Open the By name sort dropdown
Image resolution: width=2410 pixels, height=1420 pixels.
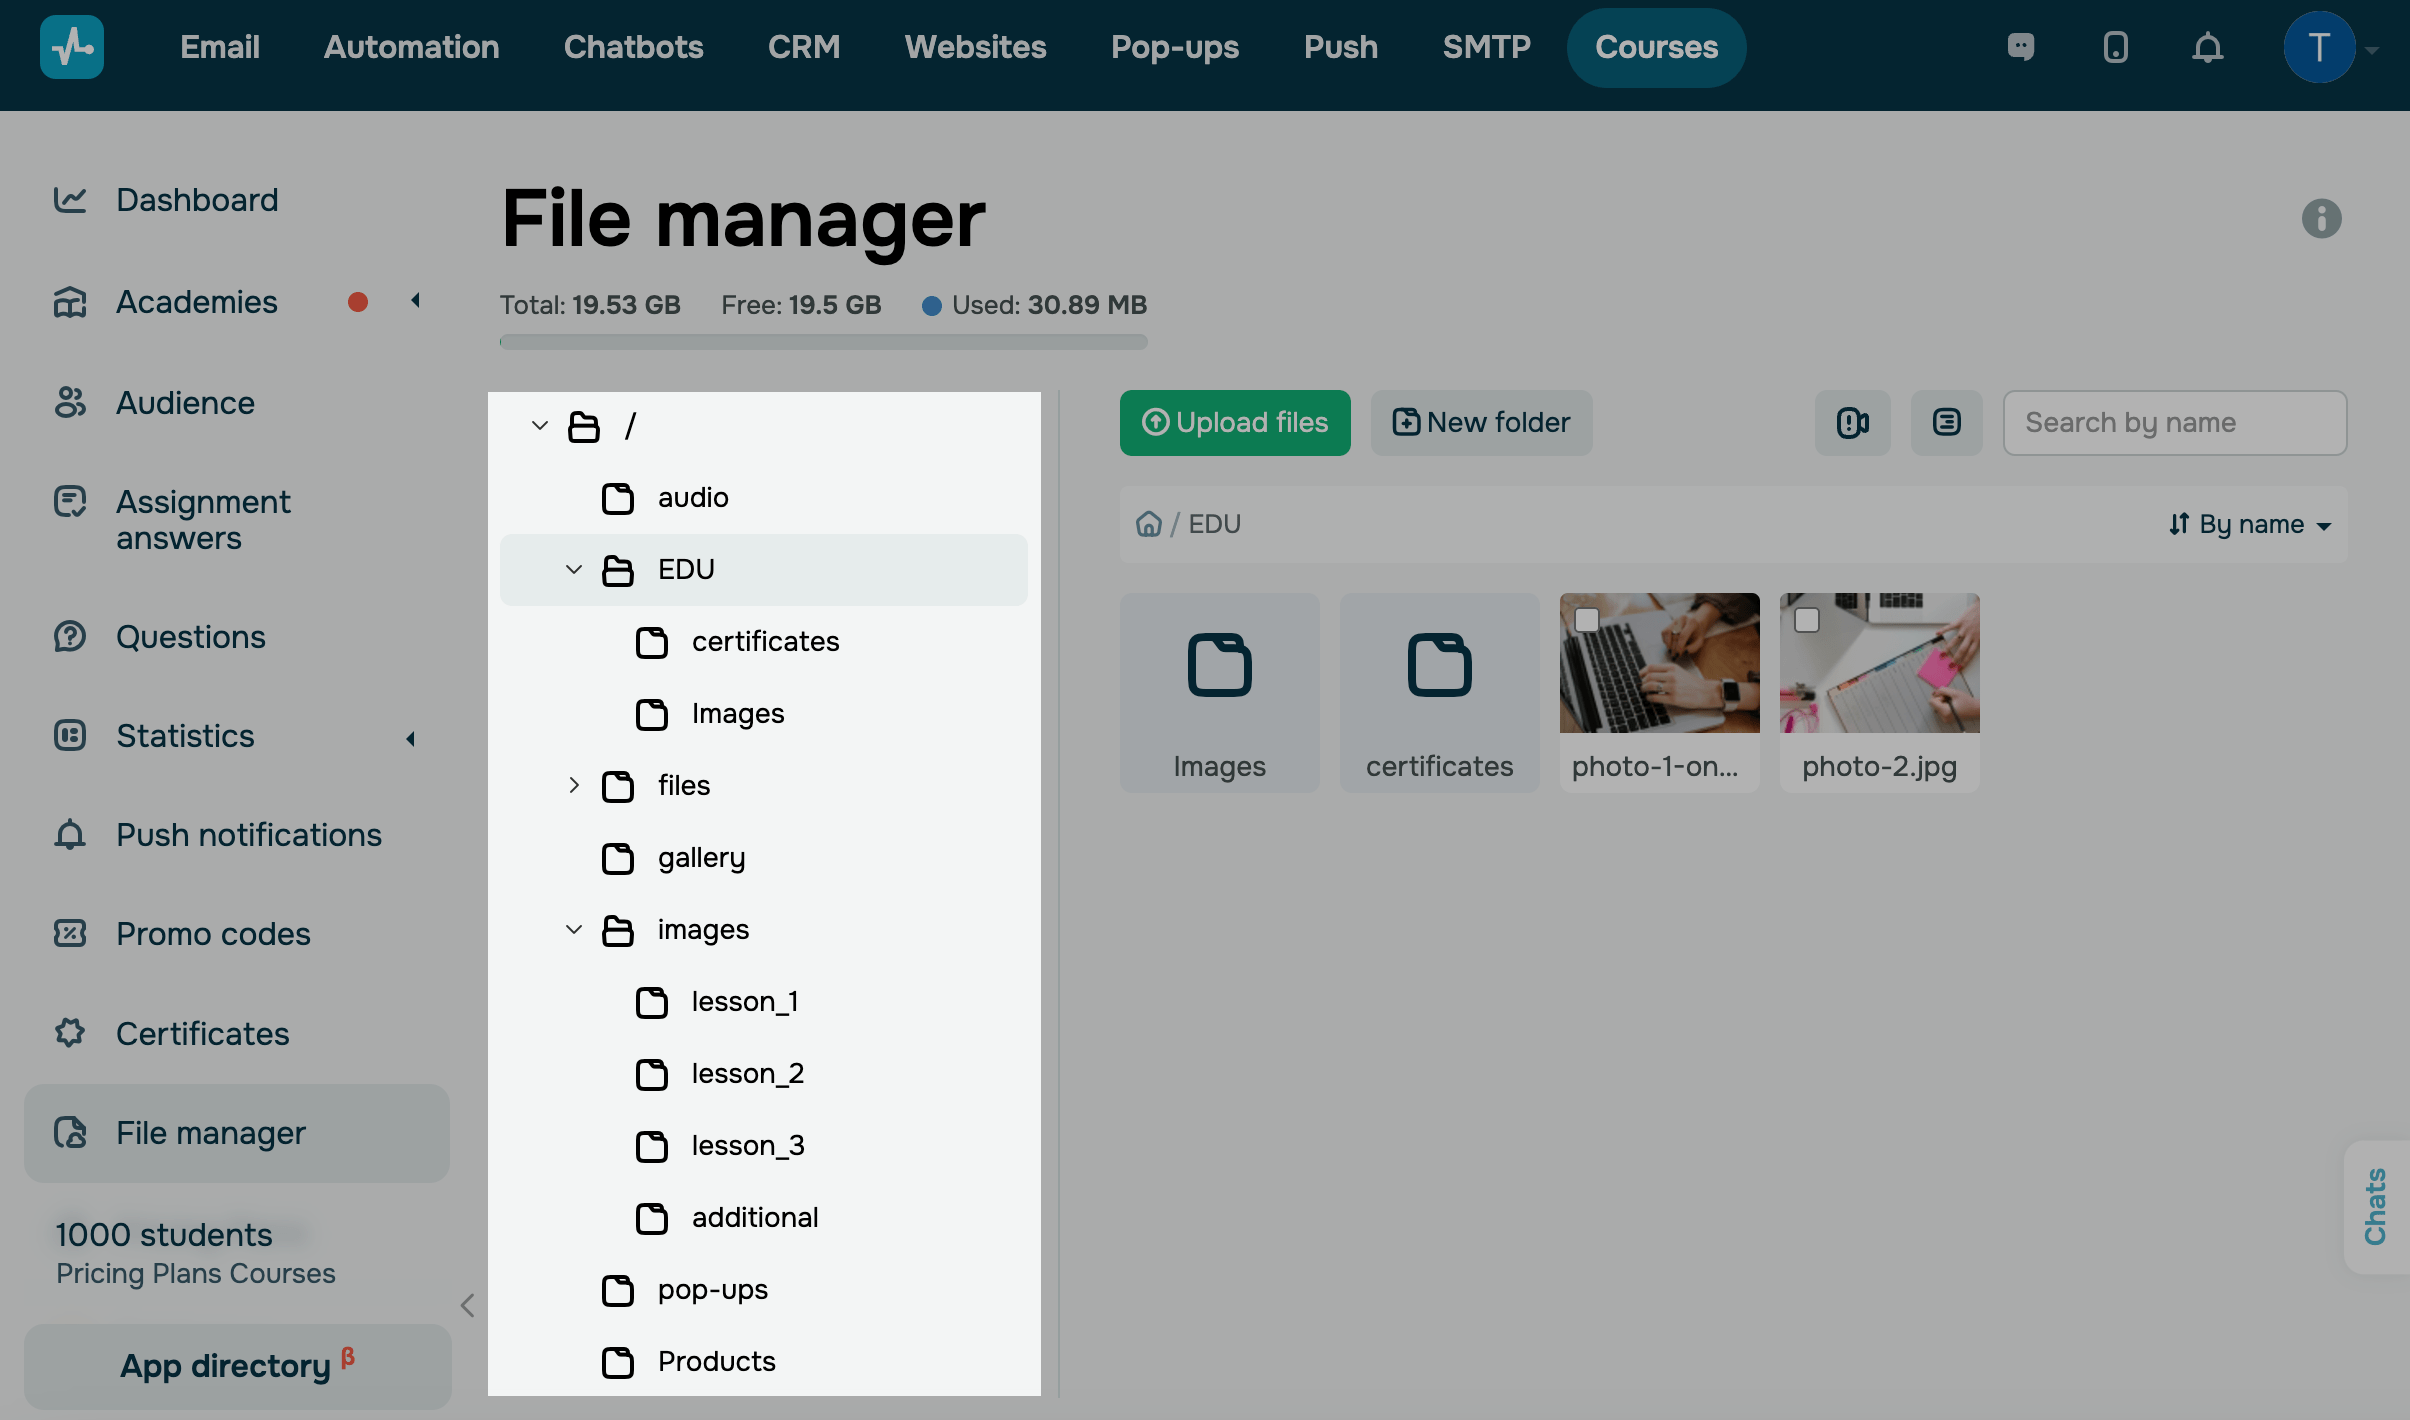(2250, 524)
